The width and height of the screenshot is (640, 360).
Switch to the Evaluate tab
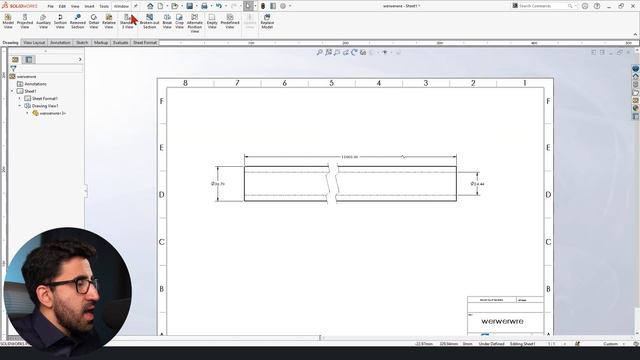point(120,42)
